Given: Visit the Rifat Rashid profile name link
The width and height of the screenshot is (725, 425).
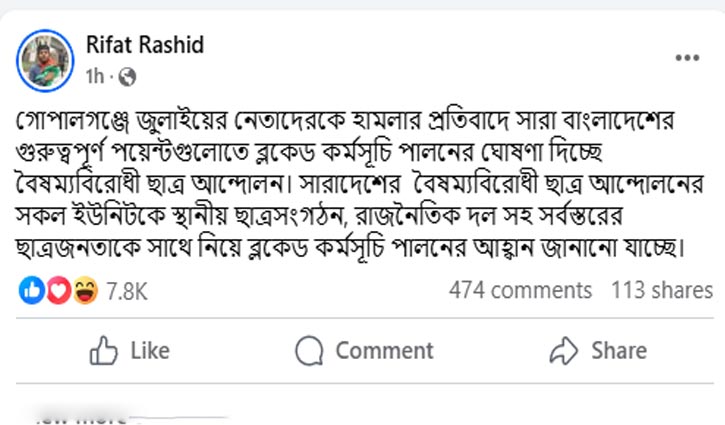Looking at the screenshot, I should click(148, 46).
